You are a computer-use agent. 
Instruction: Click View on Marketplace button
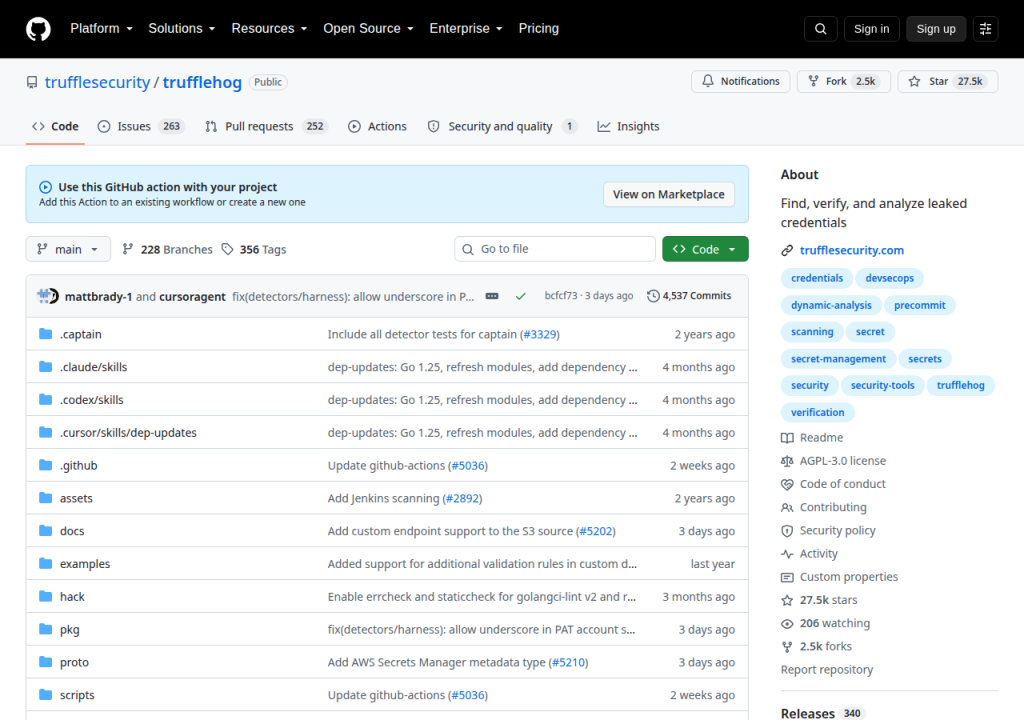(x=669, y=194)
